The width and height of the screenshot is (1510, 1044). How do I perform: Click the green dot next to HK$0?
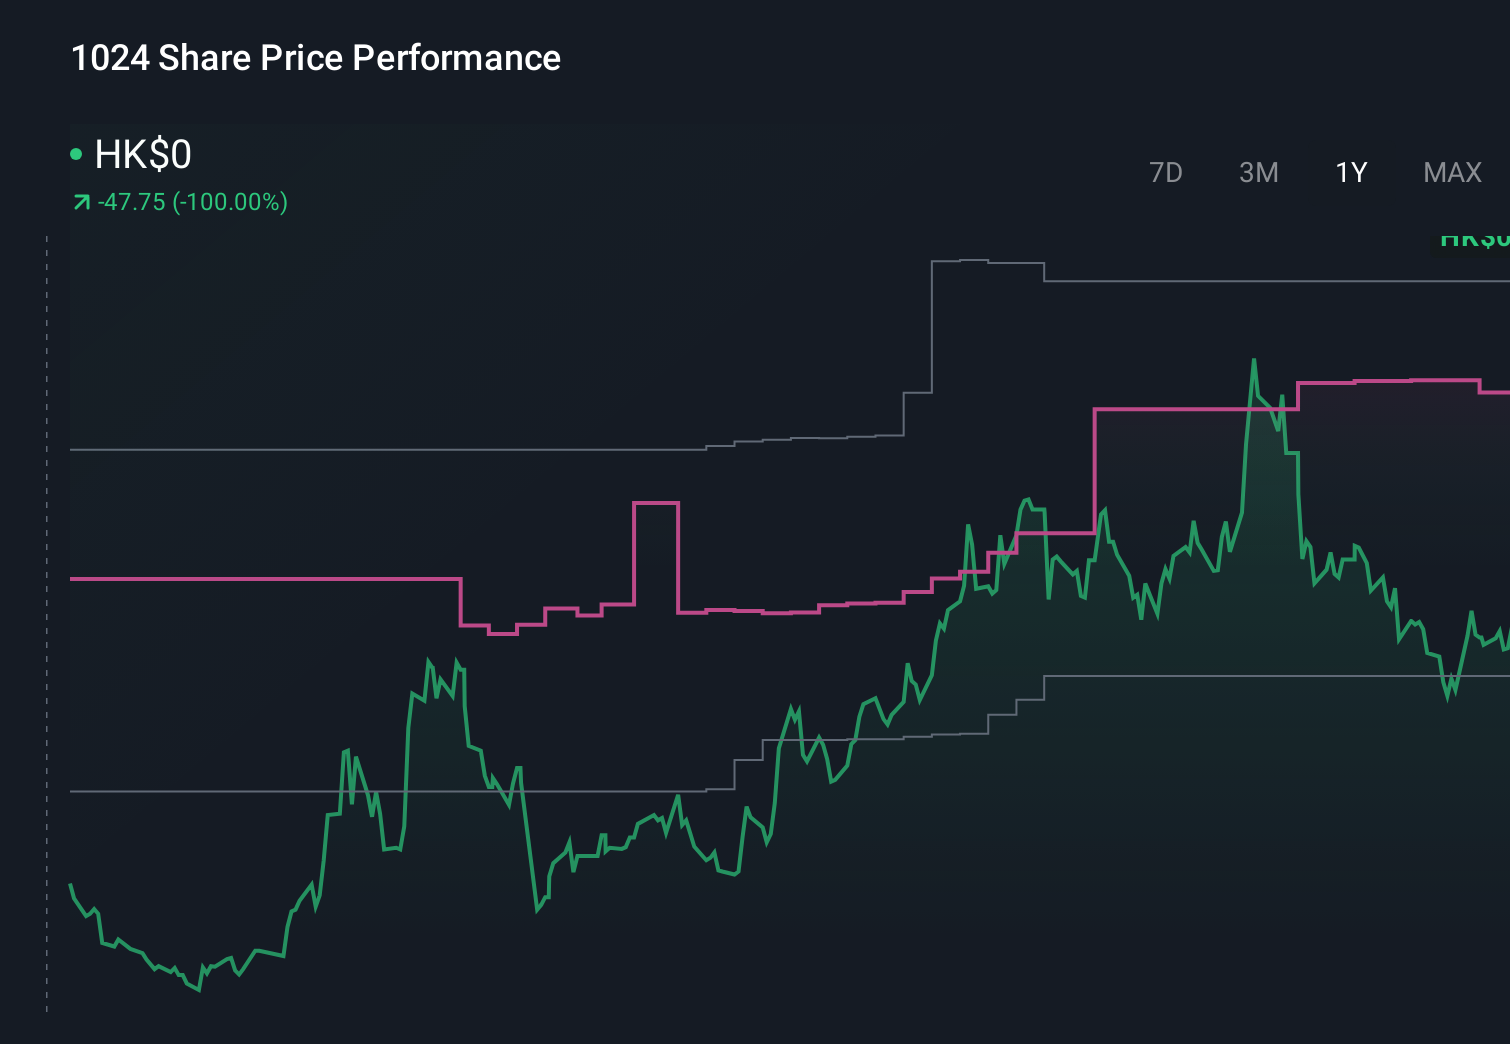[x=76, y=152]
